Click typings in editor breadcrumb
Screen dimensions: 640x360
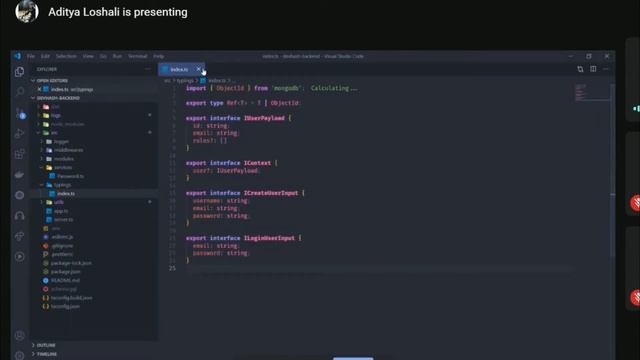(x=185, y=81)
